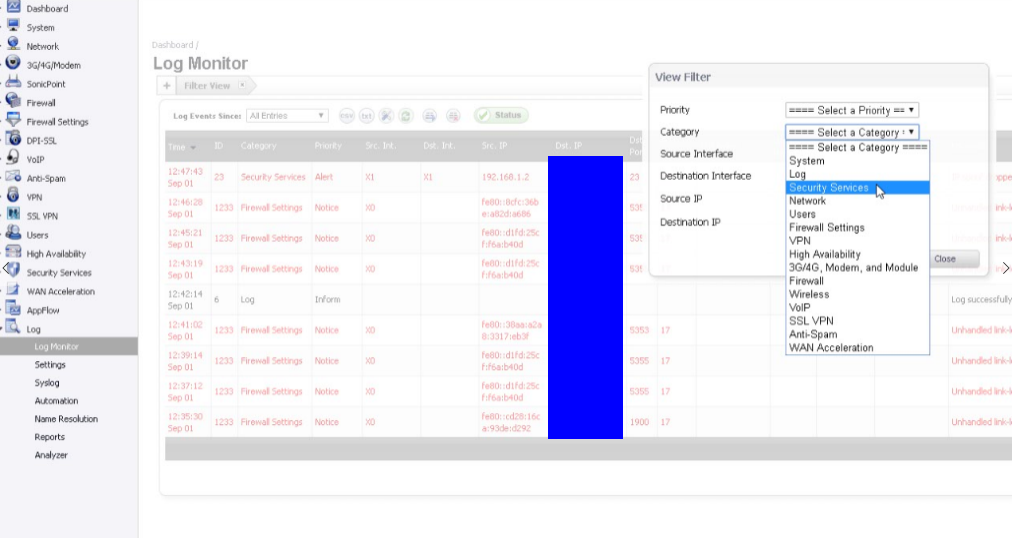Click source IP 192.168.1.2 cell
This screenshot has height=538, width=1012.
505,177
